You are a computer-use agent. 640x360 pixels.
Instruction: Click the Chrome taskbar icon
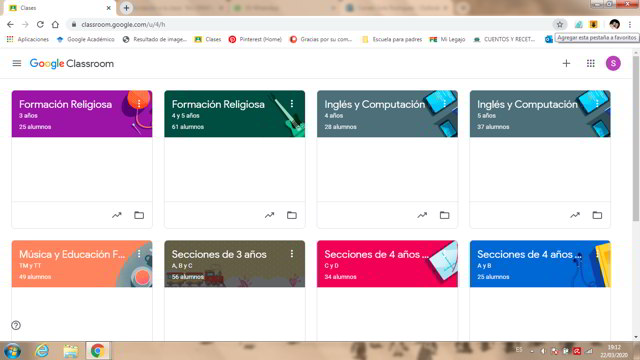click(98, 351)
